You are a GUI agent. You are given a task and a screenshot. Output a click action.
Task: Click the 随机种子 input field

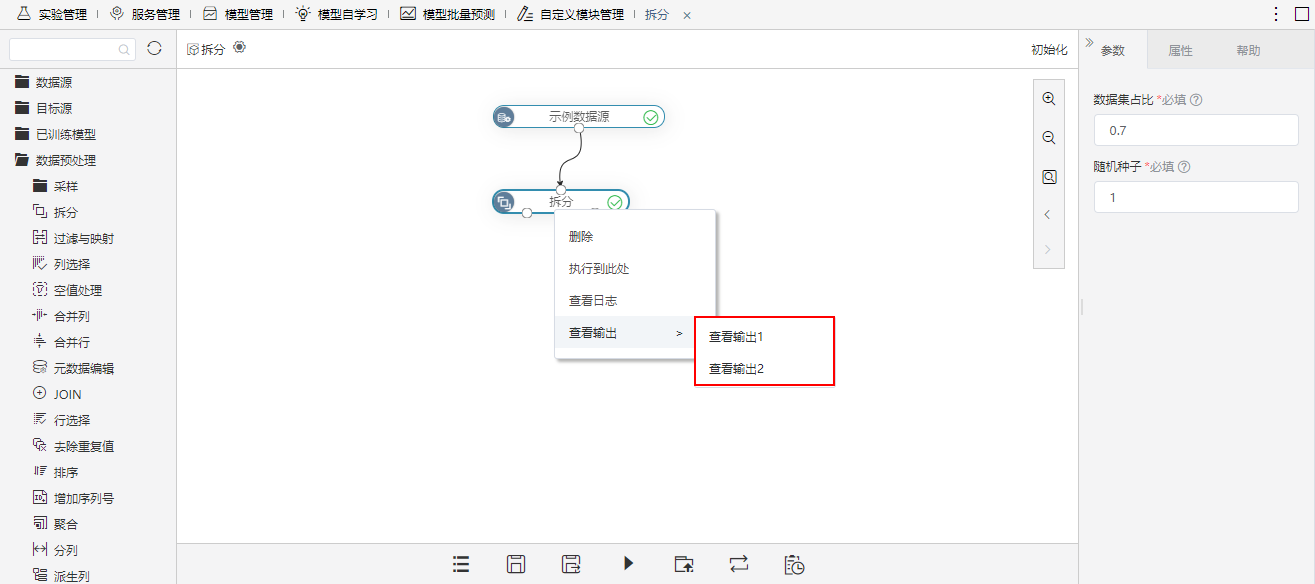(1196, 197)
